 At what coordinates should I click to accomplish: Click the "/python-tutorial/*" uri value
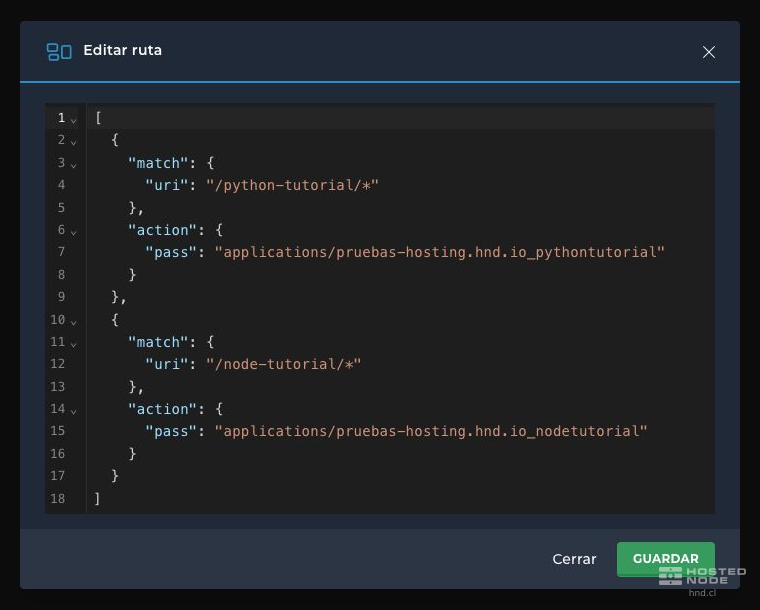pyautogui.click(x=292, y=185)
